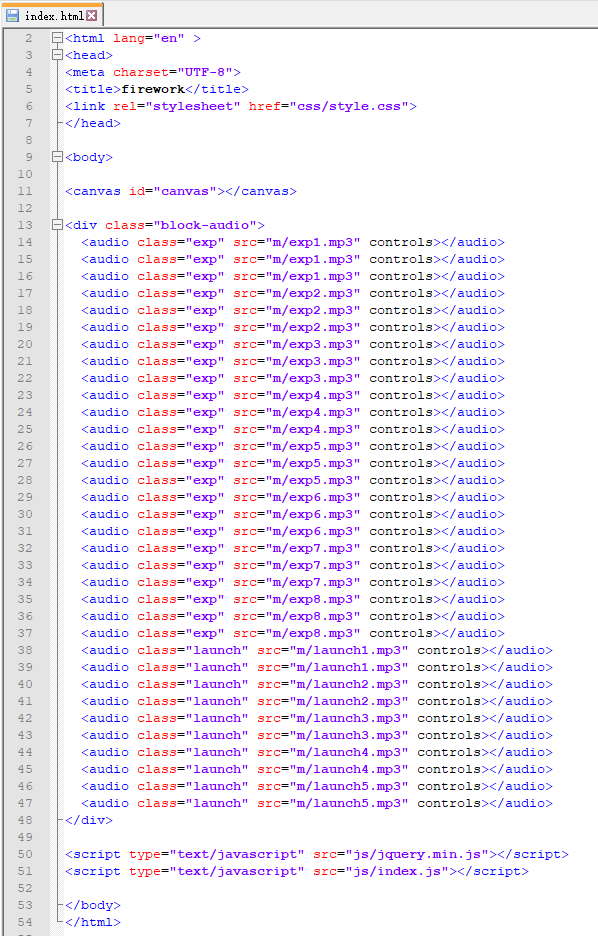Click the js/jquery.min.js script source

point(417,854)
